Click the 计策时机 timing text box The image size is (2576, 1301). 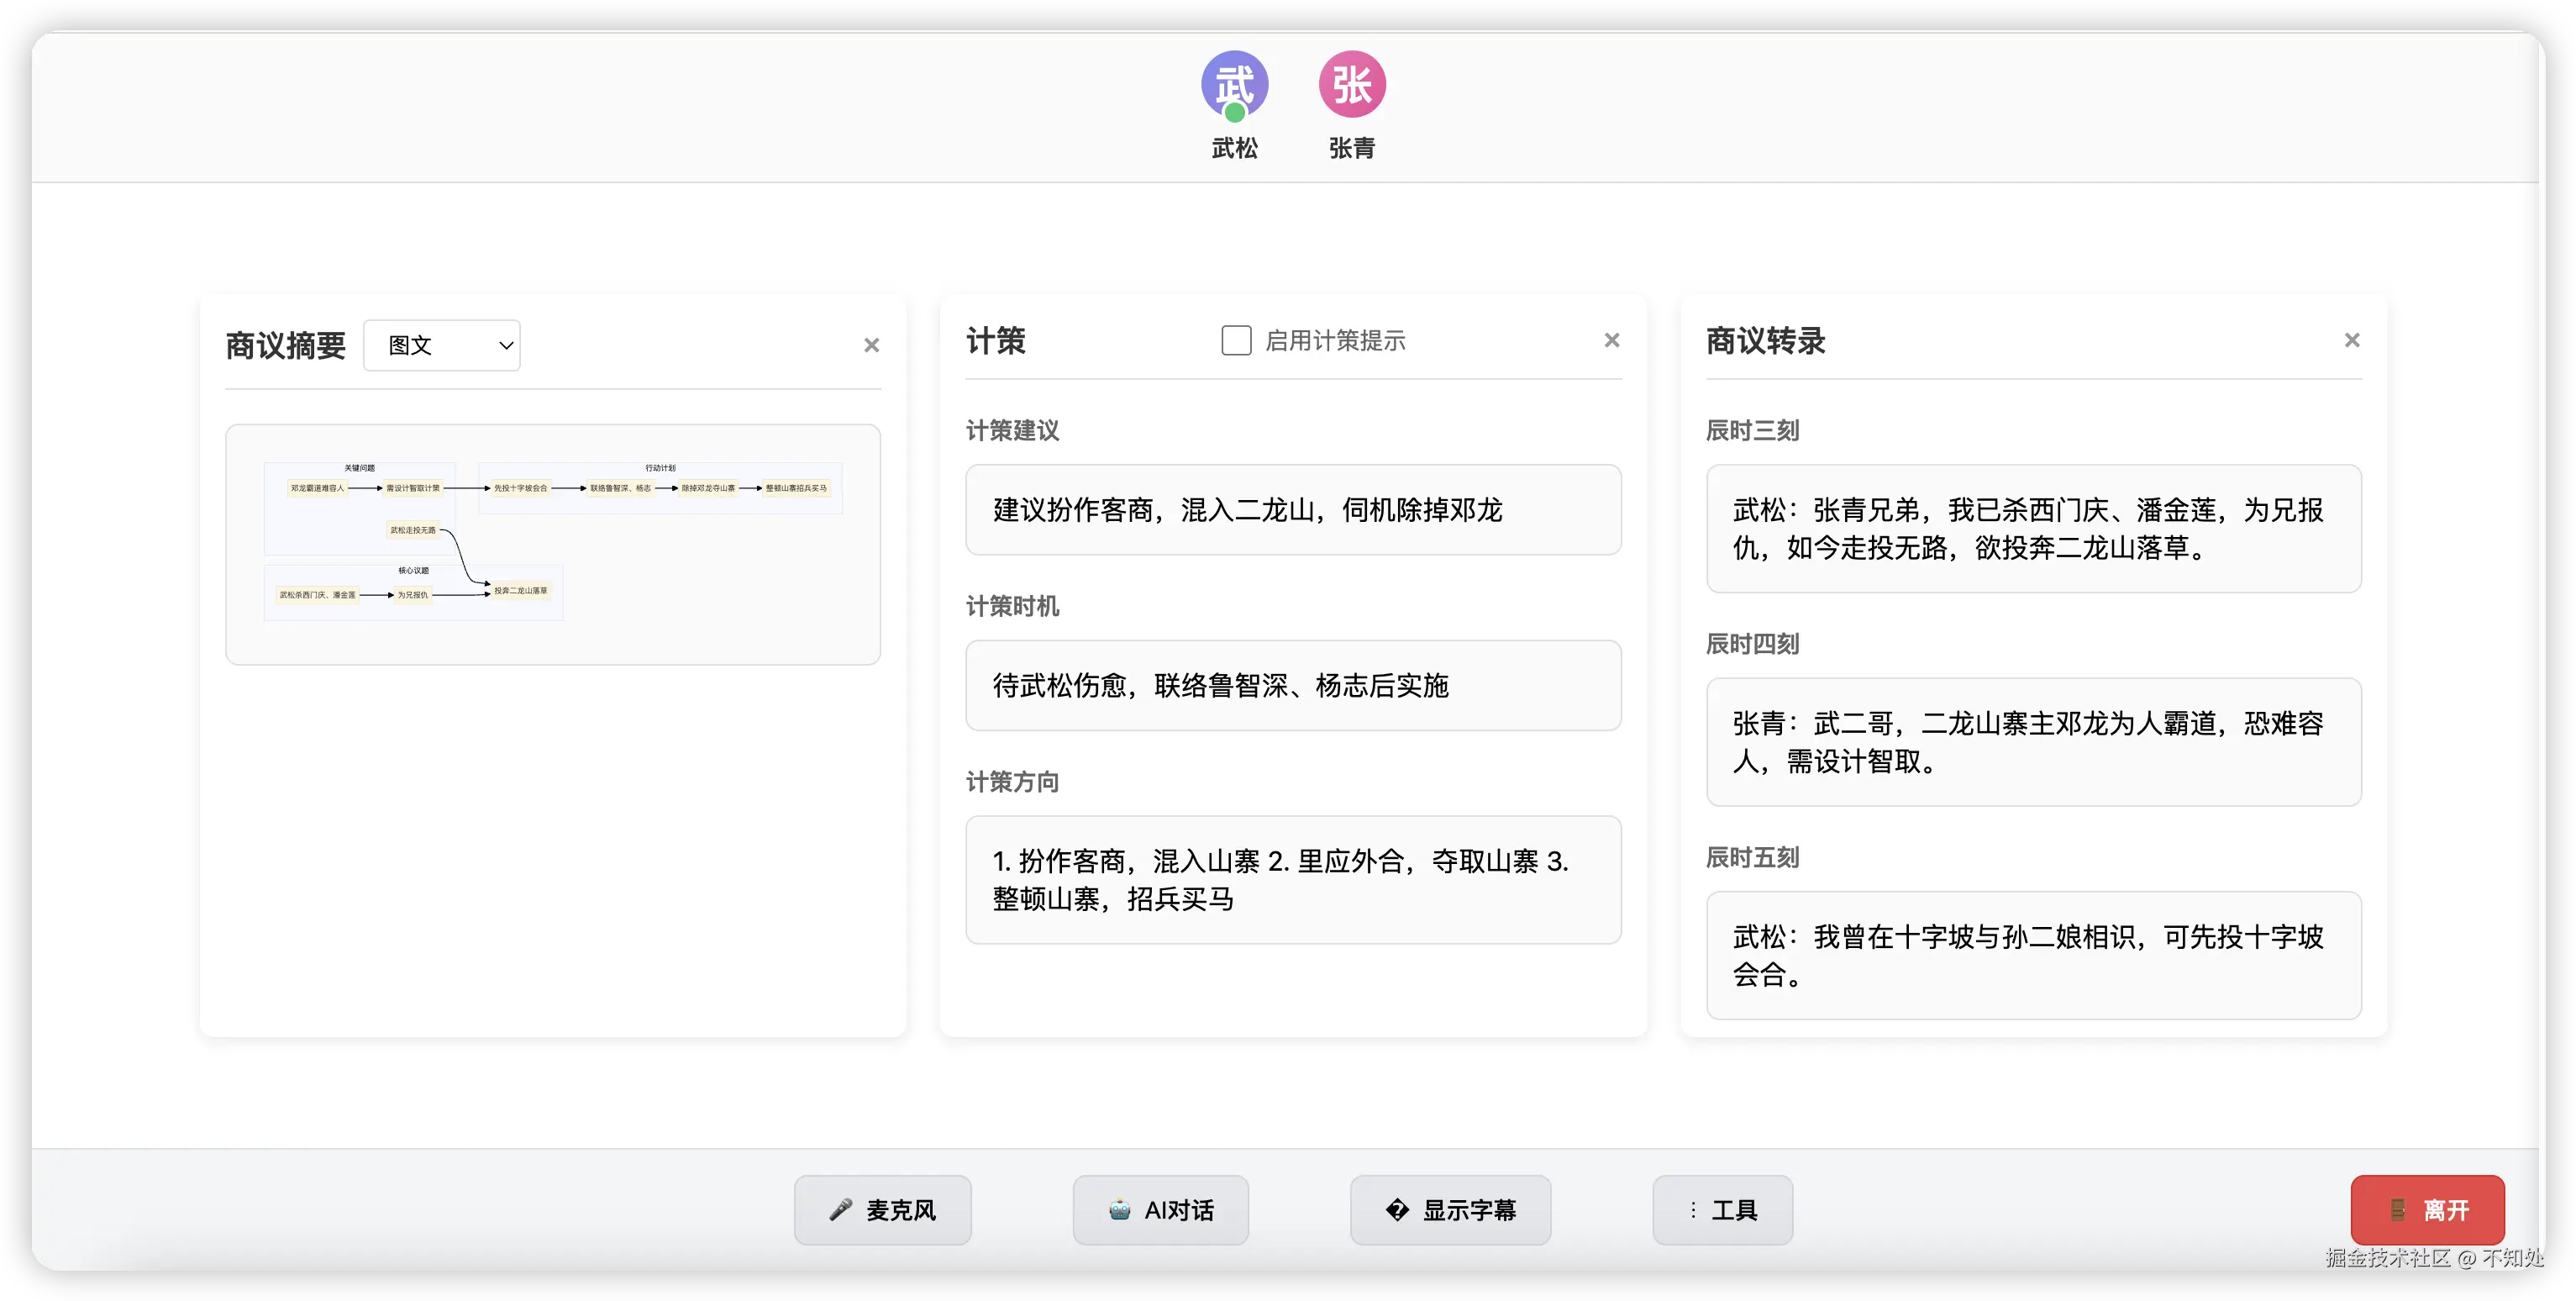(1292, 686)
